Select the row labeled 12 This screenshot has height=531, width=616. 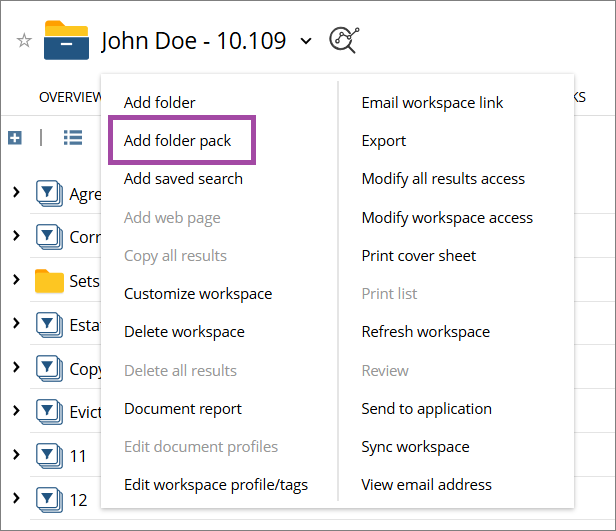coord(78,500)
